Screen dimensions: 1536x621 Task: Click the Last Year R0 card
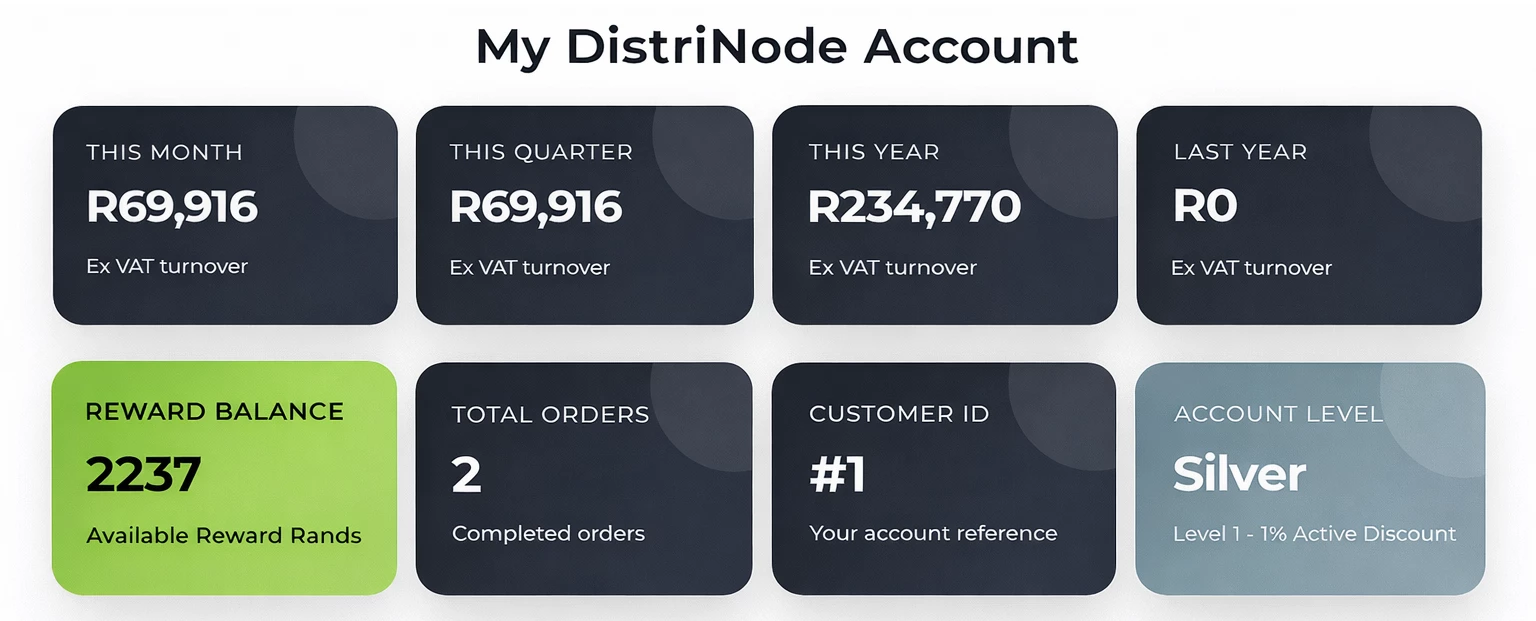[x=1309, y=215]
